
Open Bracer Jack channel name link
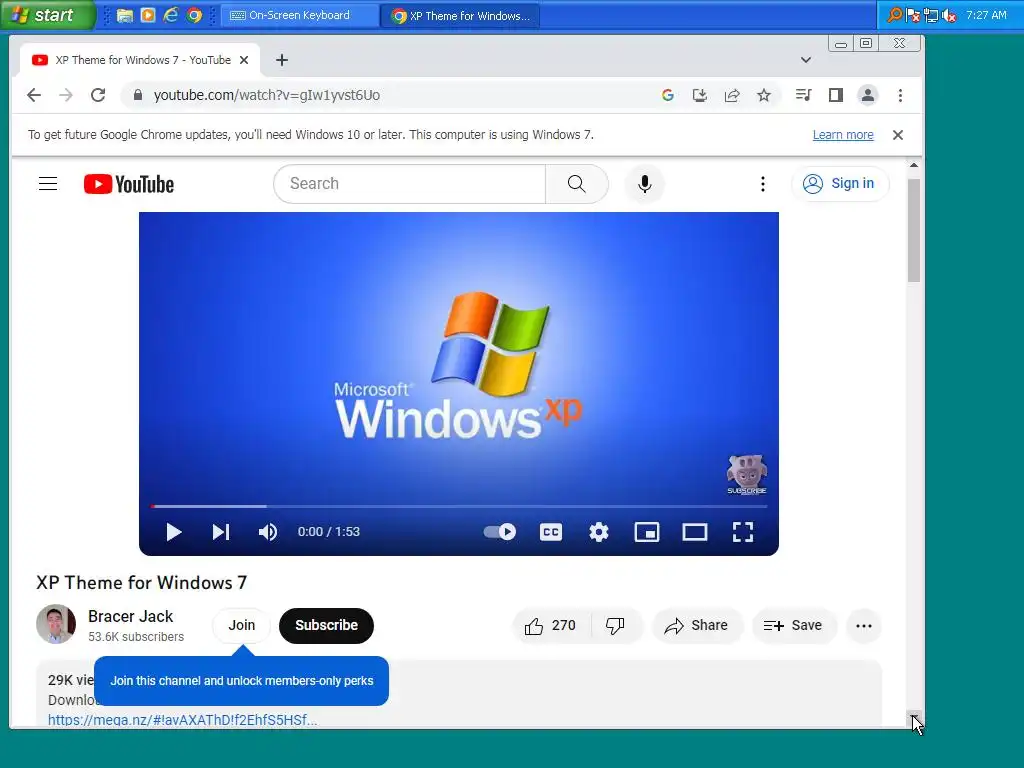click(x=131, y=616)
